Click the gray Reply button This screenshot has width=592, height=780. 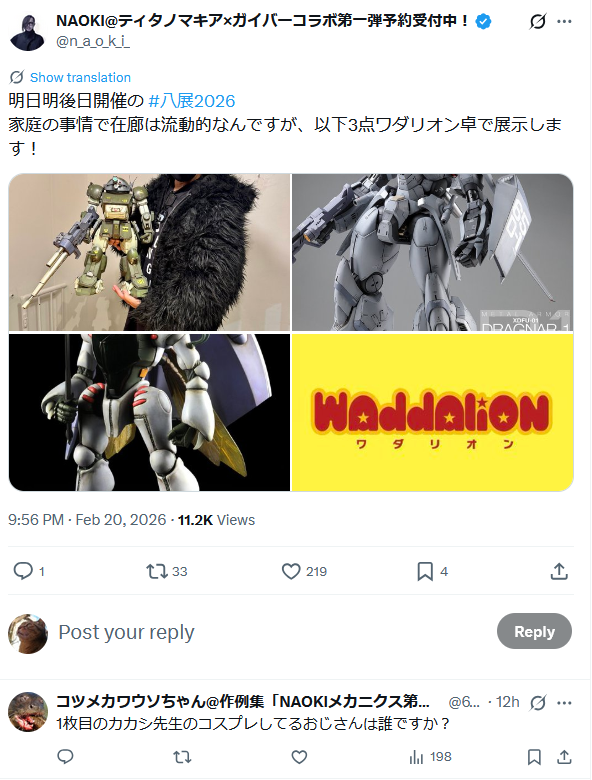pos(534,631)
